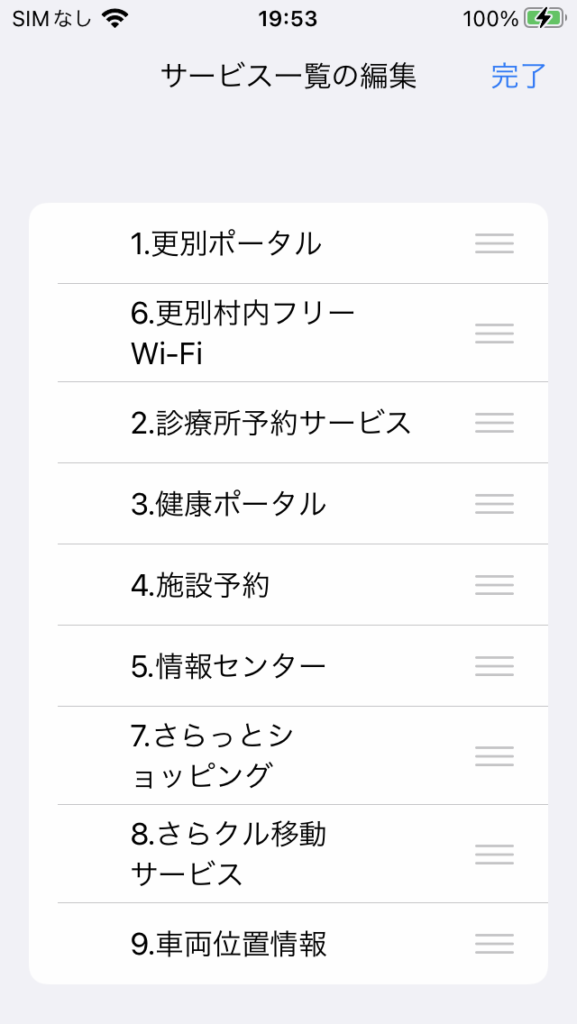
Task: Select the reorder grip for 2.診療所予約サービス
Action: tap(494, 423)
